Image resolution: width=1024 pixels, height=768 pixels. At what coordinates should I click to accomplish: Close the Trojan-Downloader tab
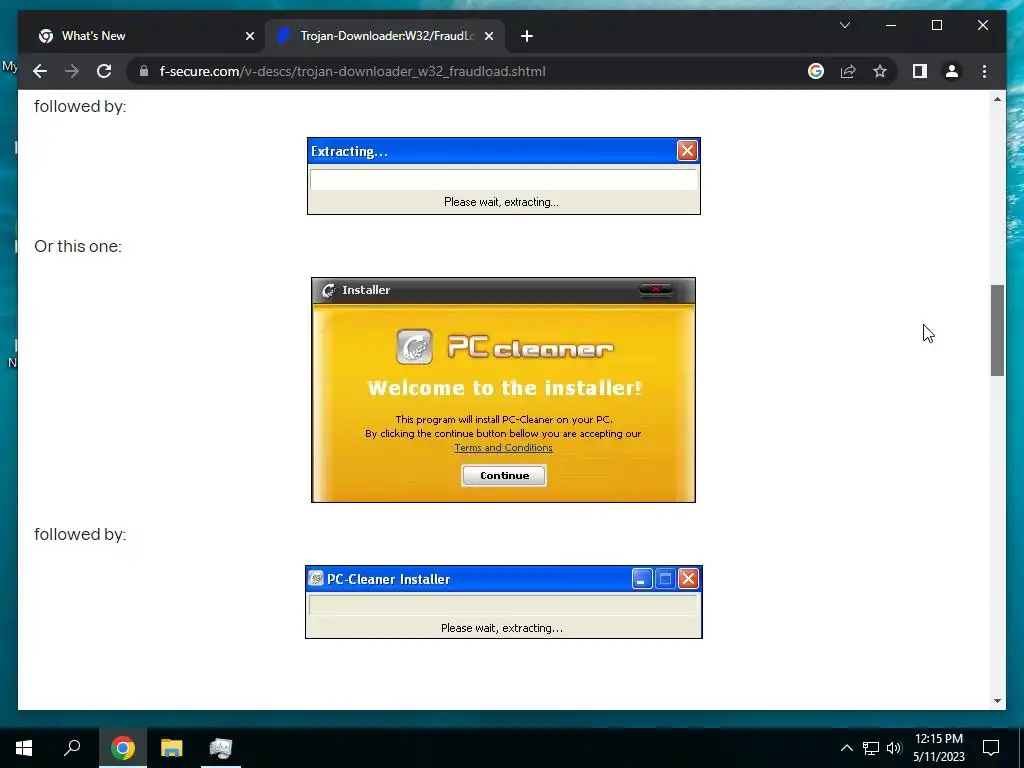click(x=488, y=37)
